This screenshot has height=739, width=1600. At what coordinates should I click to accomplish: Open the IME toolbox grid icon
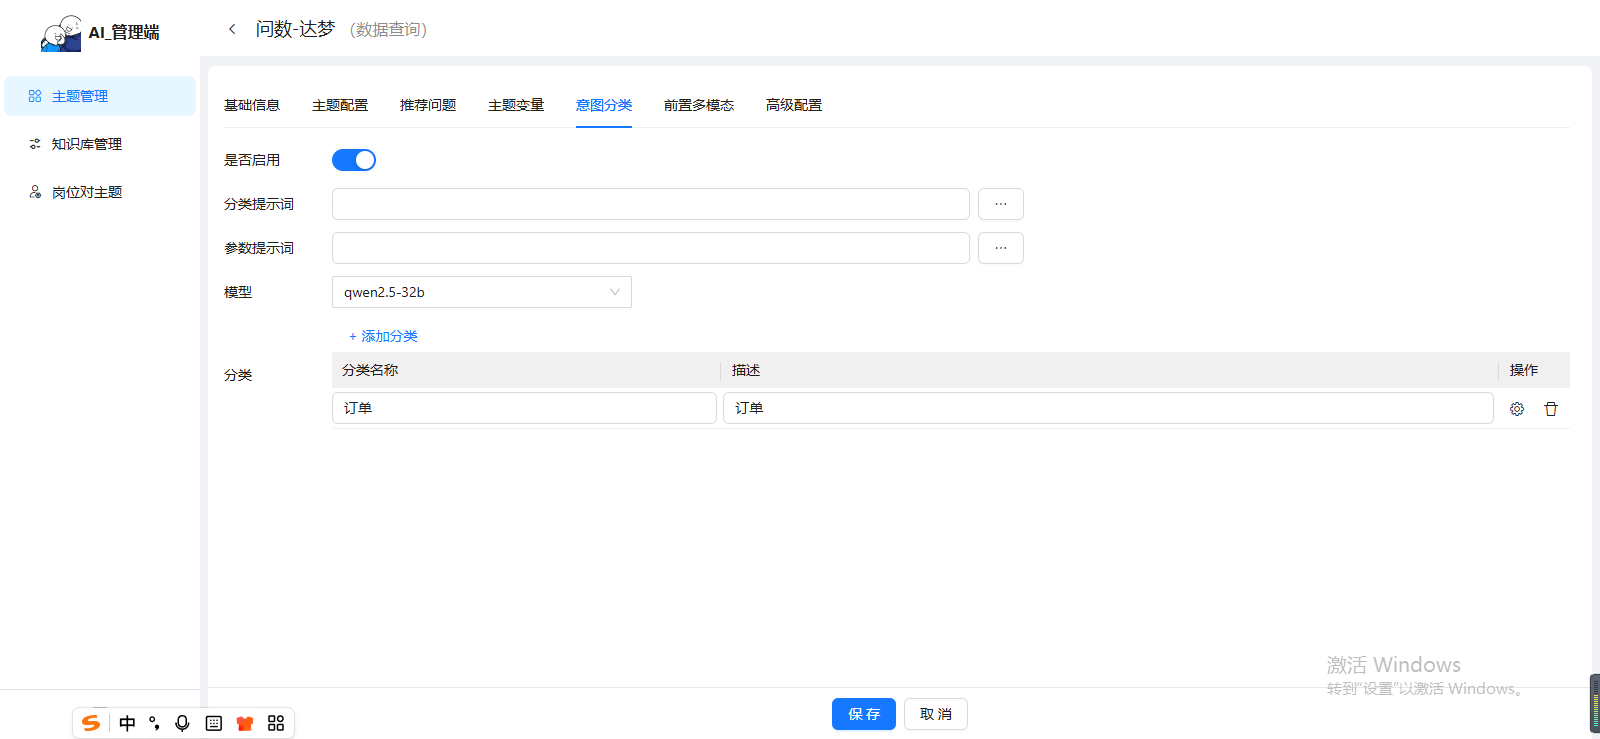[276, 723]
